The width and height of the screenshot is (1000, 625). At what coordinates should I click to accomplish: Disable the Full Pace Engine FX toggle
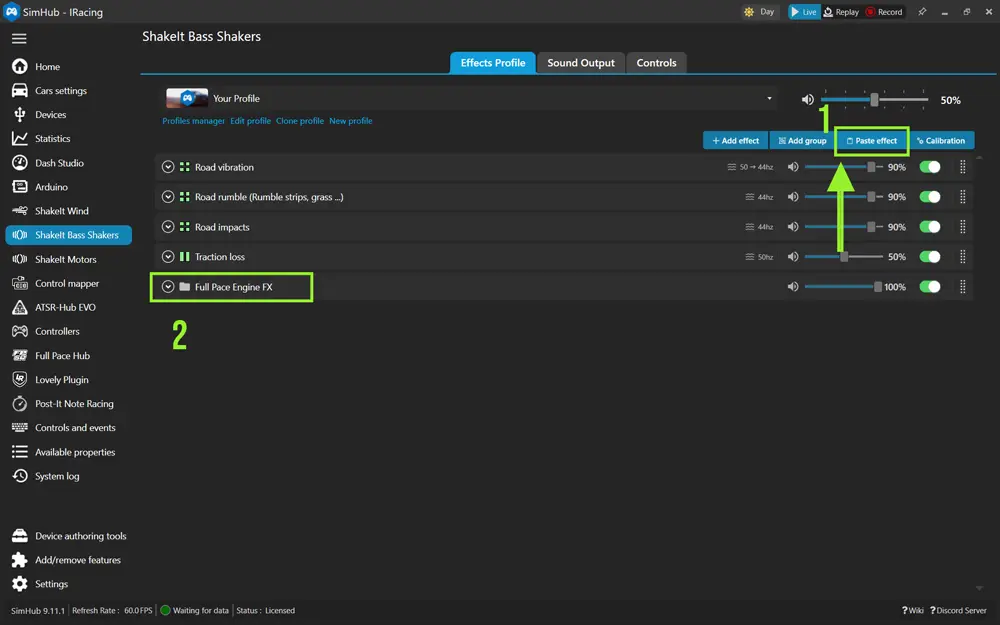click(930, 287)
